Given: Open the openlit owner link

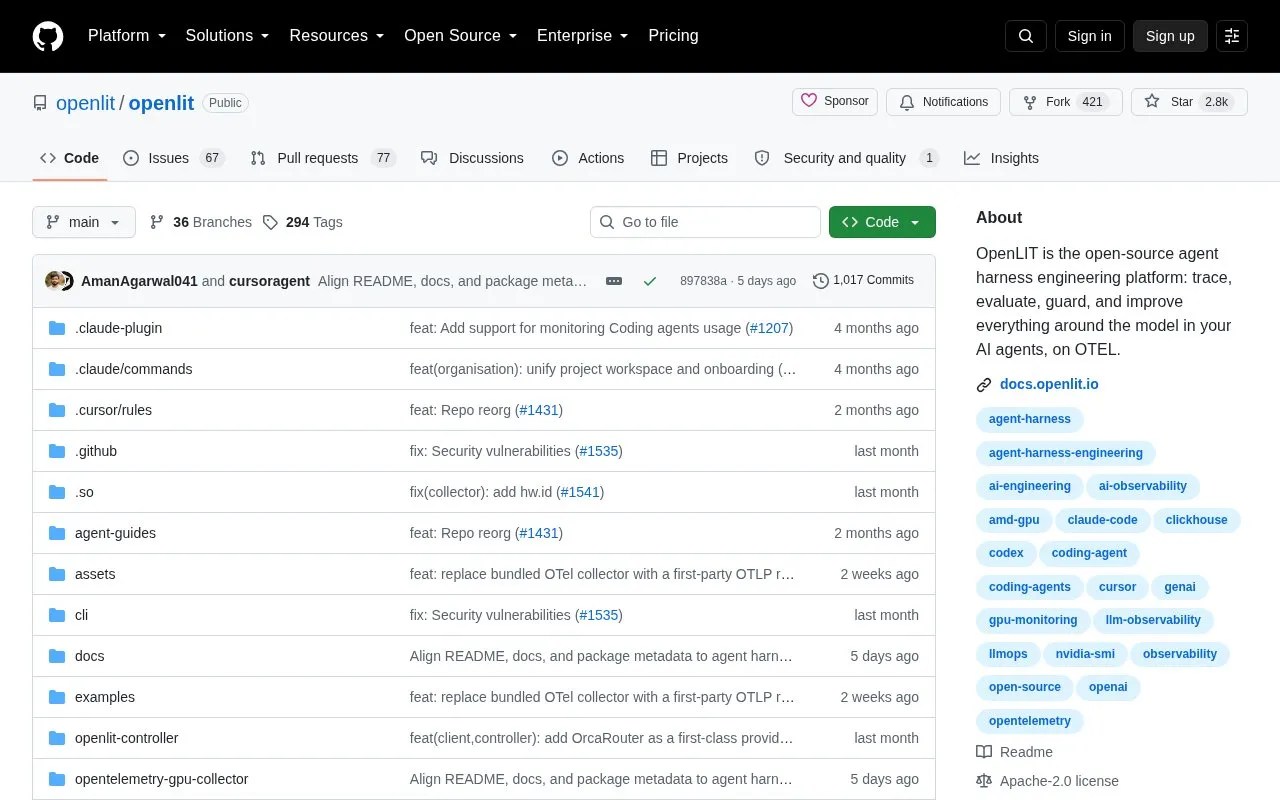Looking at the screenshot, I should (85, 103).
